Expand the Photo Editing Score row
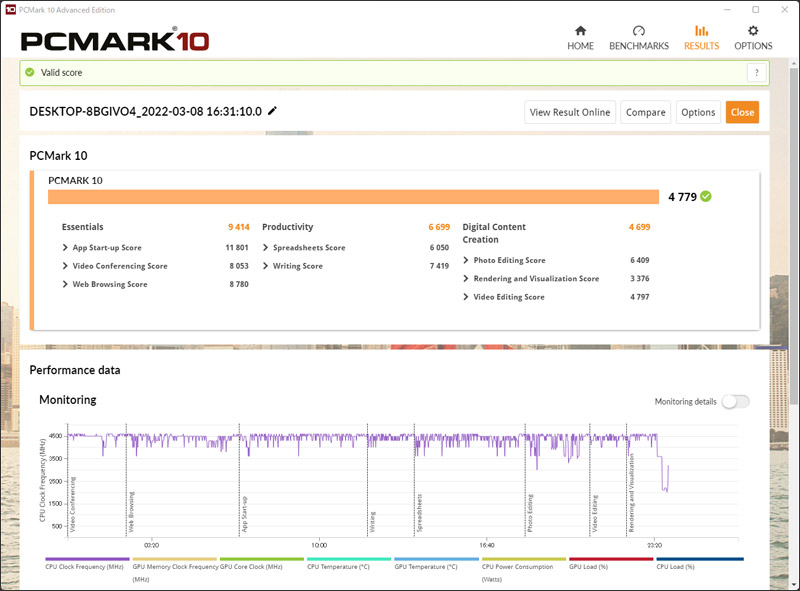The width and height of the screenshot is (800, 591). point(466,260)
